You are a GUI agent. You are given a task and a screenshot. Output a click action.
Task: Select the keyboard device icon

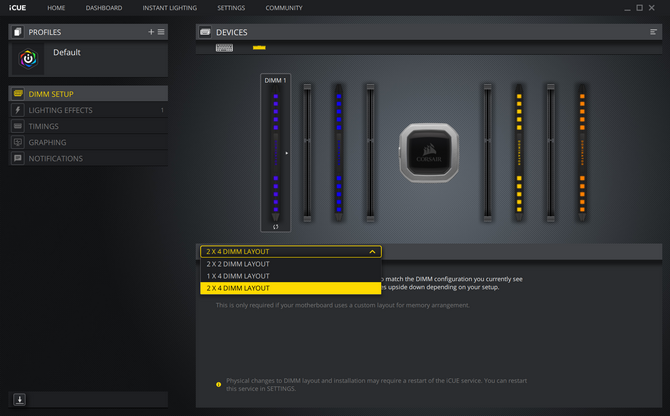tap(224, 47)
